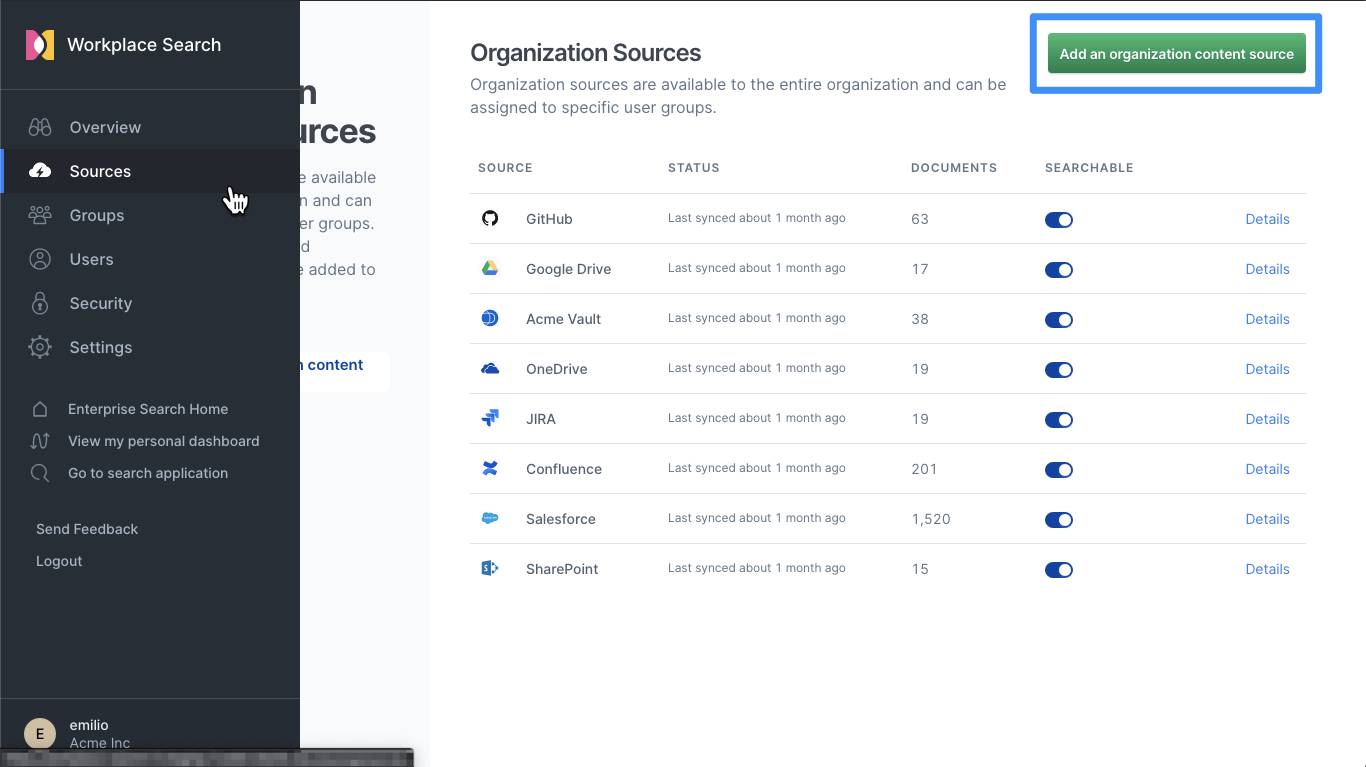Image resolution: width=1366 pixels, height=767 pixels.
Task: Click the Security lock icon
Action: pos(40,303)
